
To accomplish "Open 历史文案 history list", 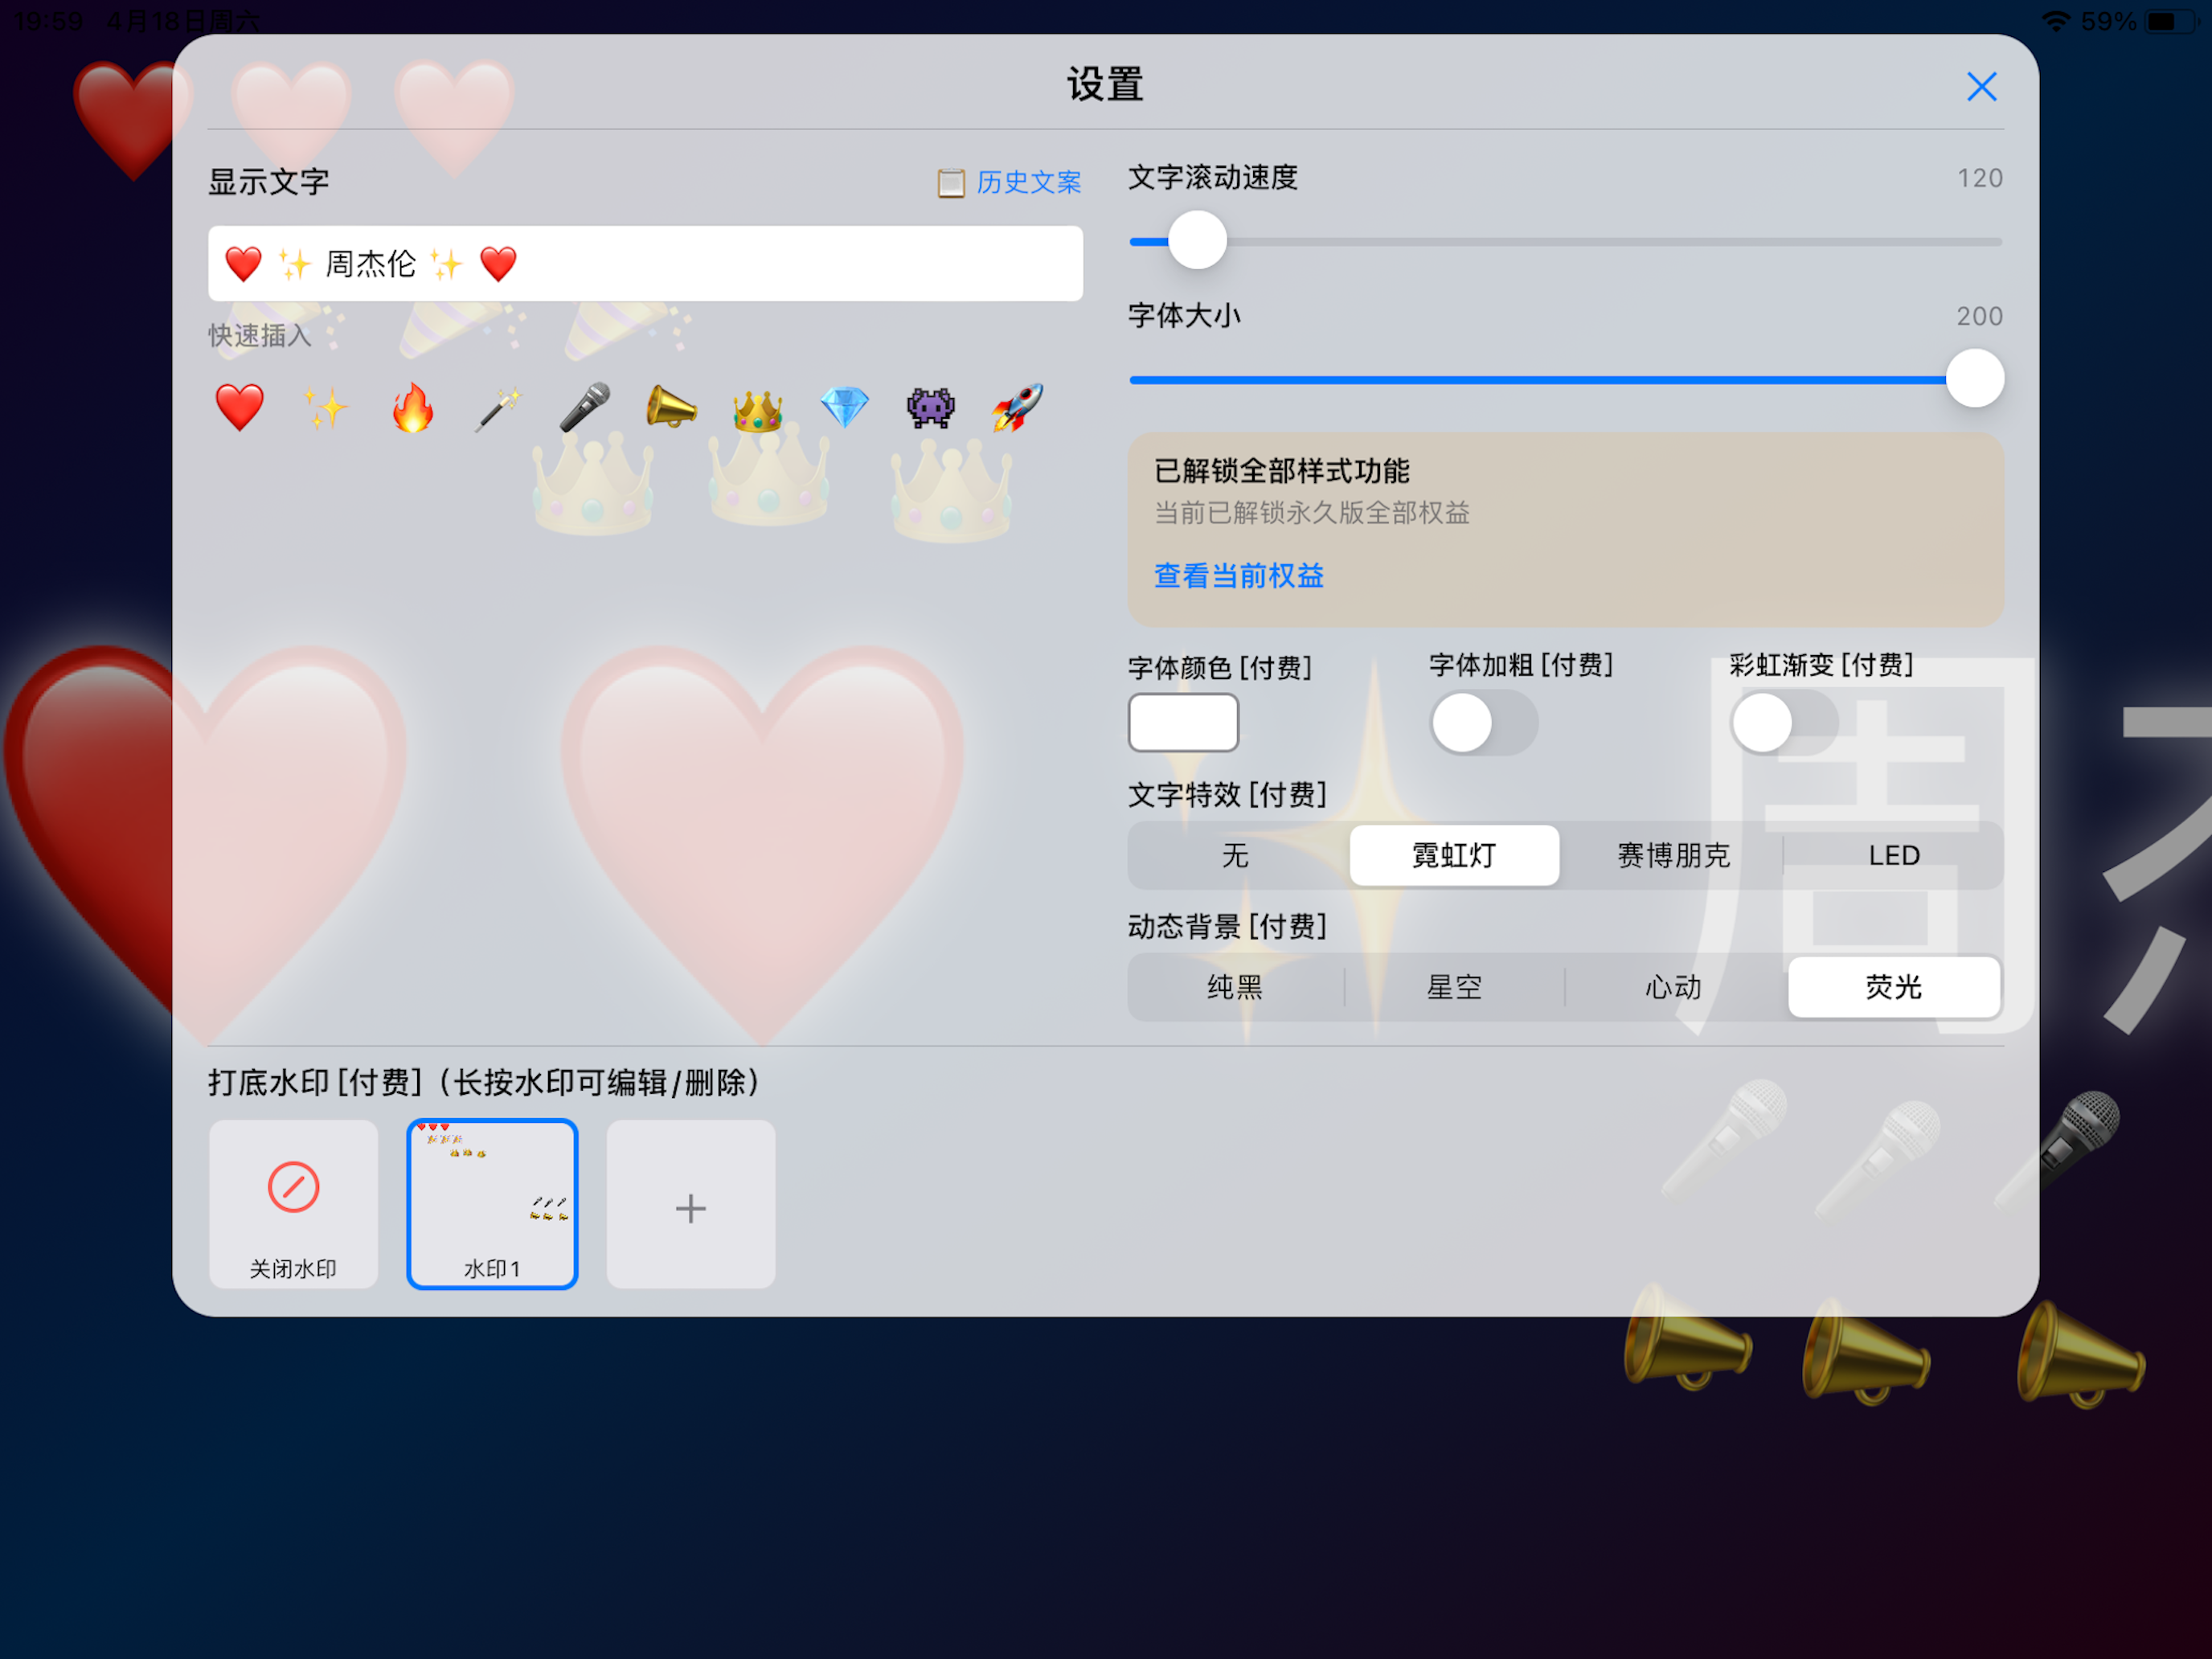I will pos(1009,182).
